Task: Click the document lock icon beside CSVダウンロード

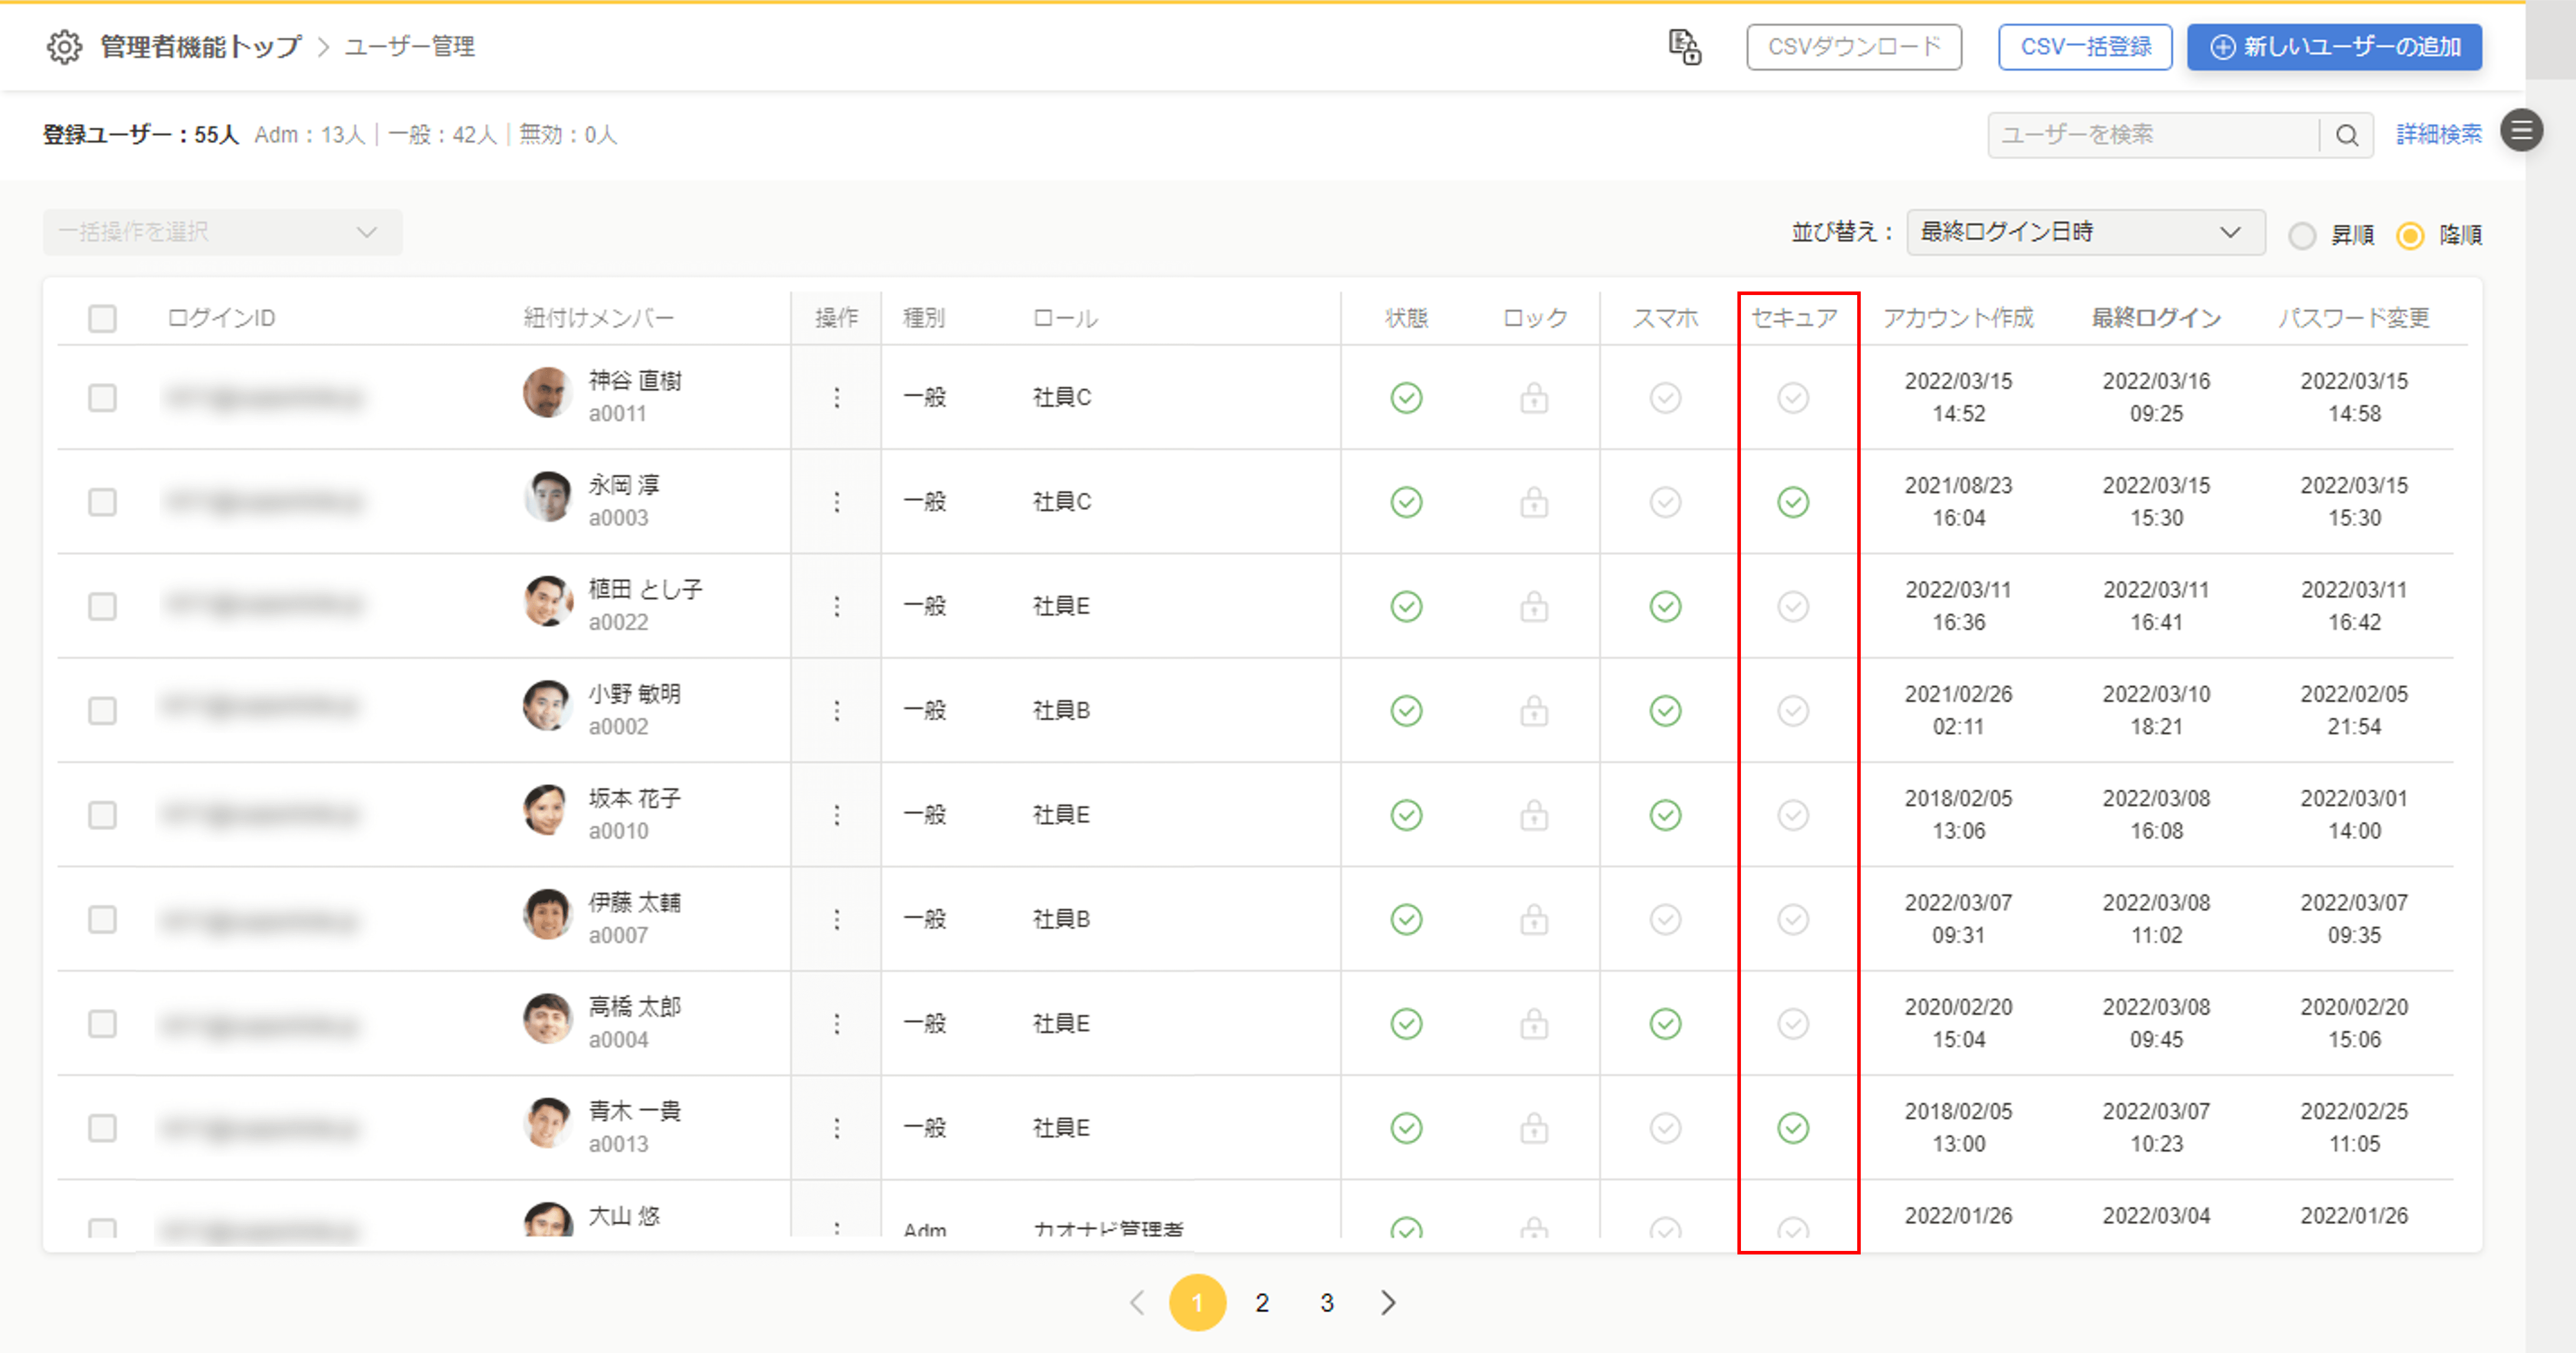Action: (x=1684, y=47)
